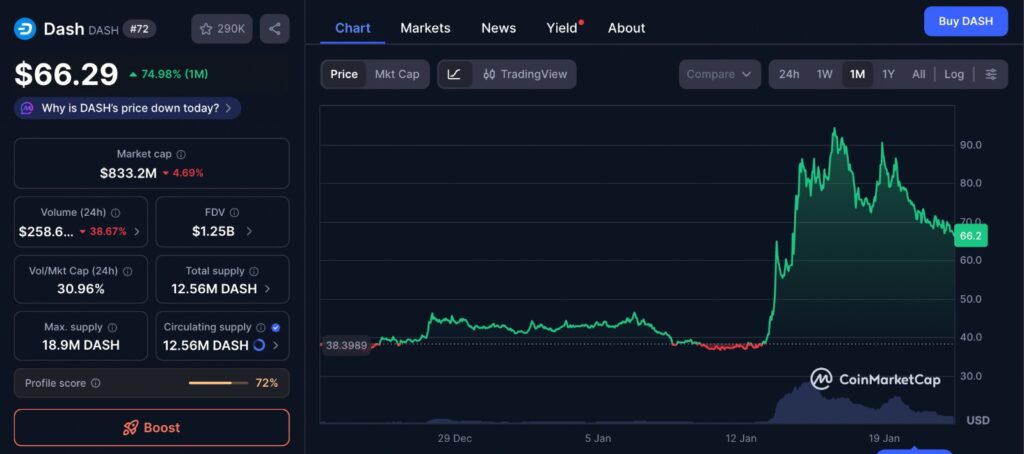
Task: Add Dash to watchlist via star 290K
Action: point(222,29)
